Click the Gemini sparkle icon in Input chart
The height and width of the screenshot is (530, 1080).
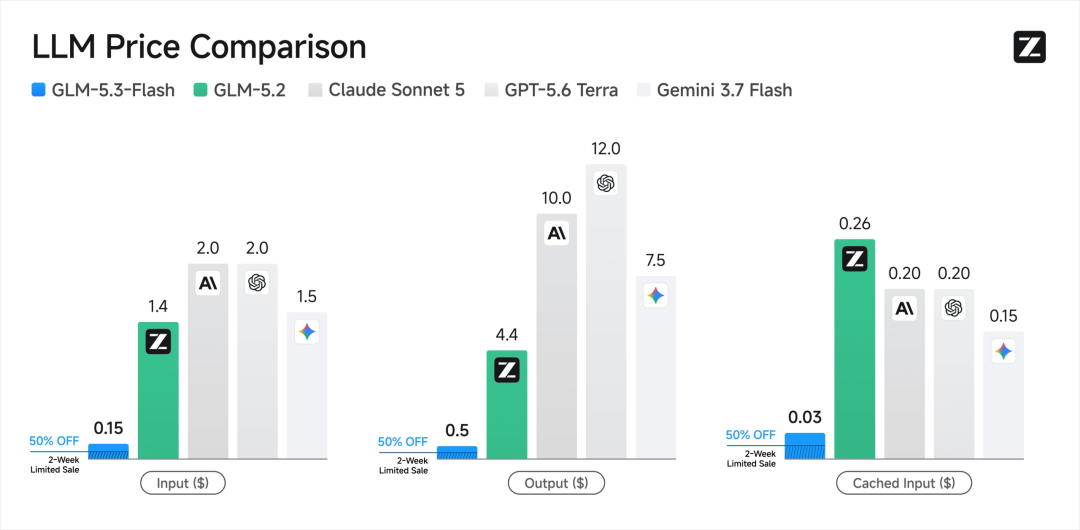click(307, 332)
